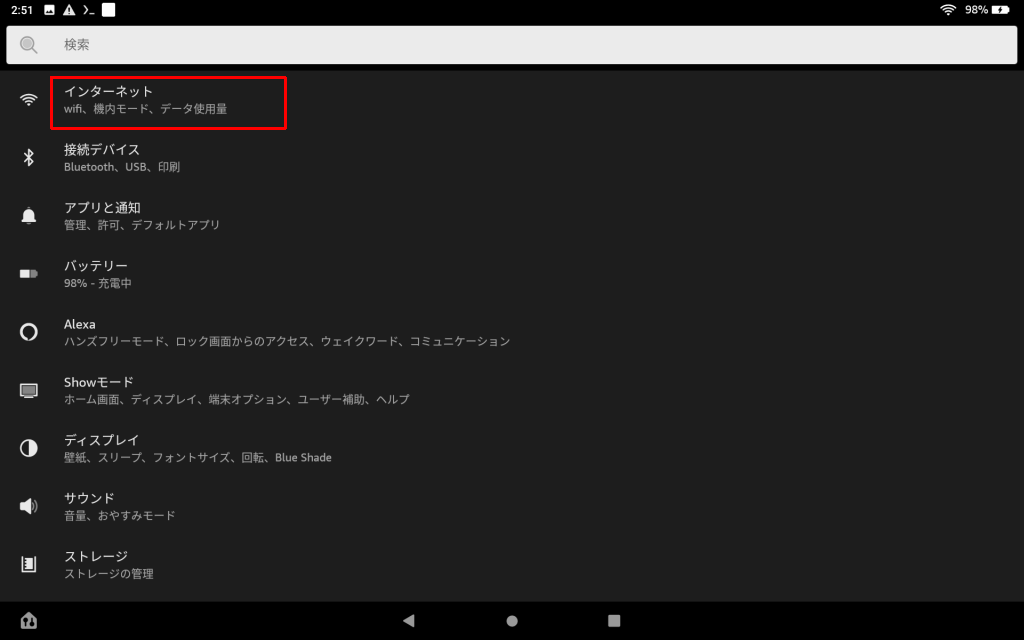Image resolution: width=1024 pixels, height=640 pixels.
Task: Click the subtitle 音量、おやすみモード
Action: pos(120,516)
